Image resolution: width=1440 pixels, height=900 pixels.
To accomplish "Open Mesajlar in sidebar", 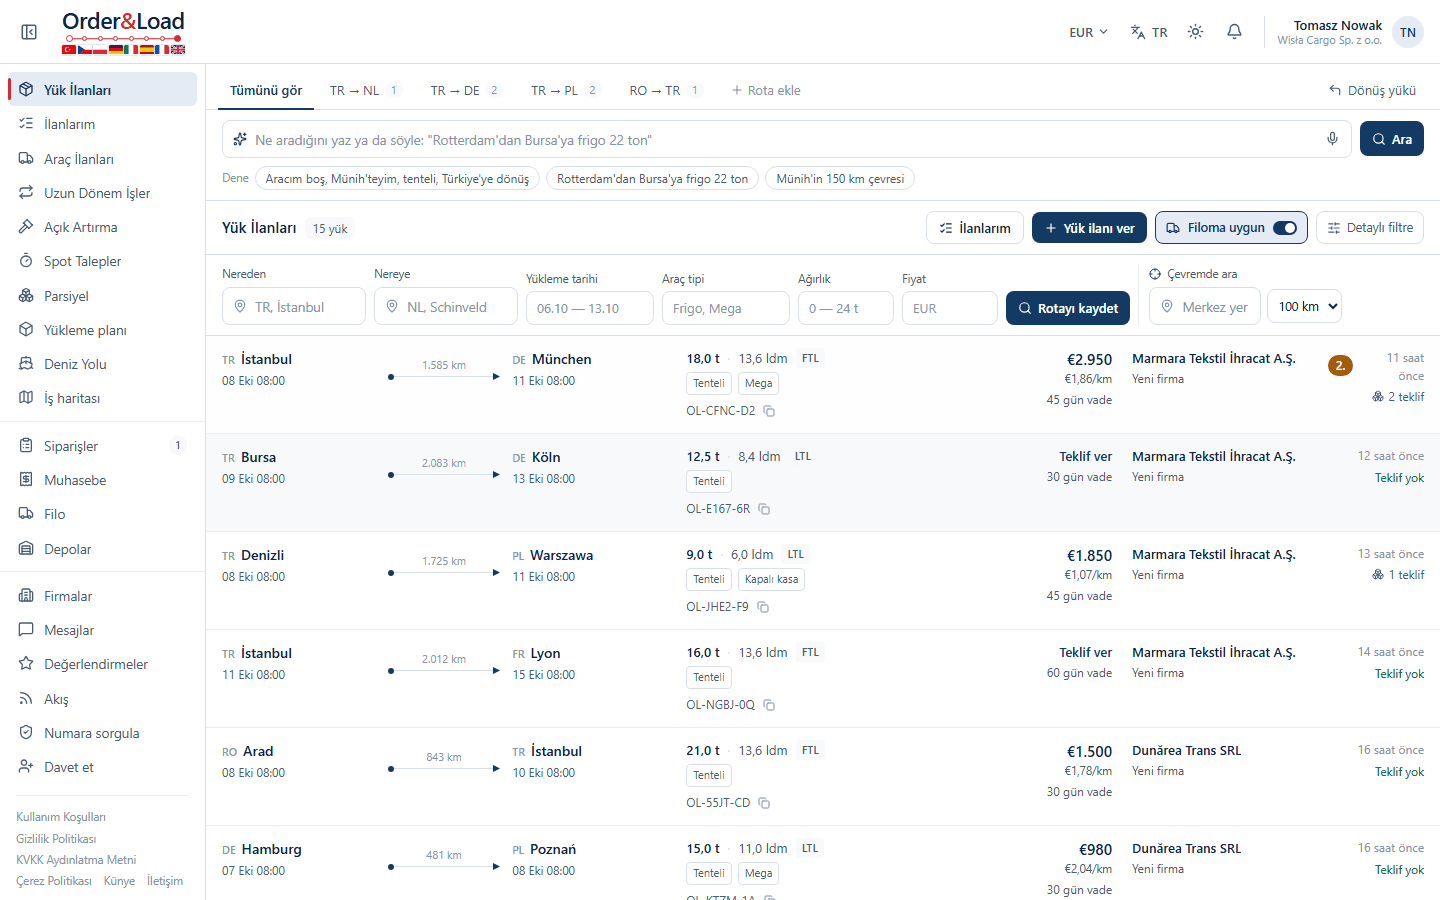I will (x=102, y=630).
